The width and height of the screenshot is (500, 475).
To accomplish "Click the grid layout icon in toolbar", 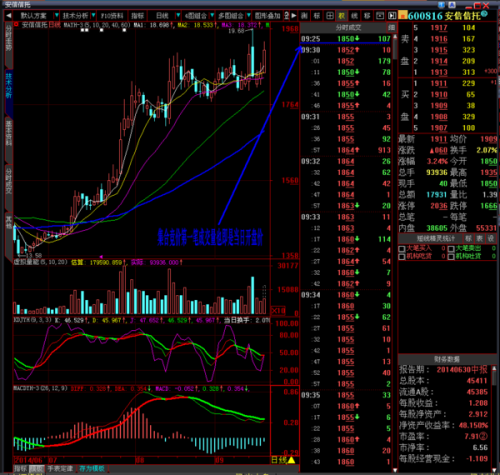I will tap(330, 15).
